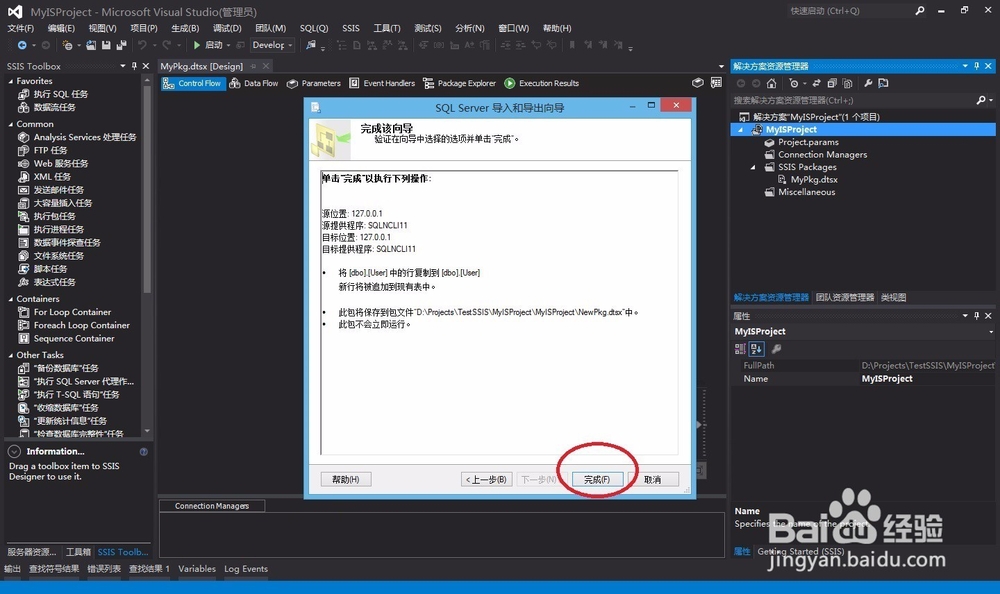Click the Show All Files icon
1000x594 pixels.
click(847, 83)
